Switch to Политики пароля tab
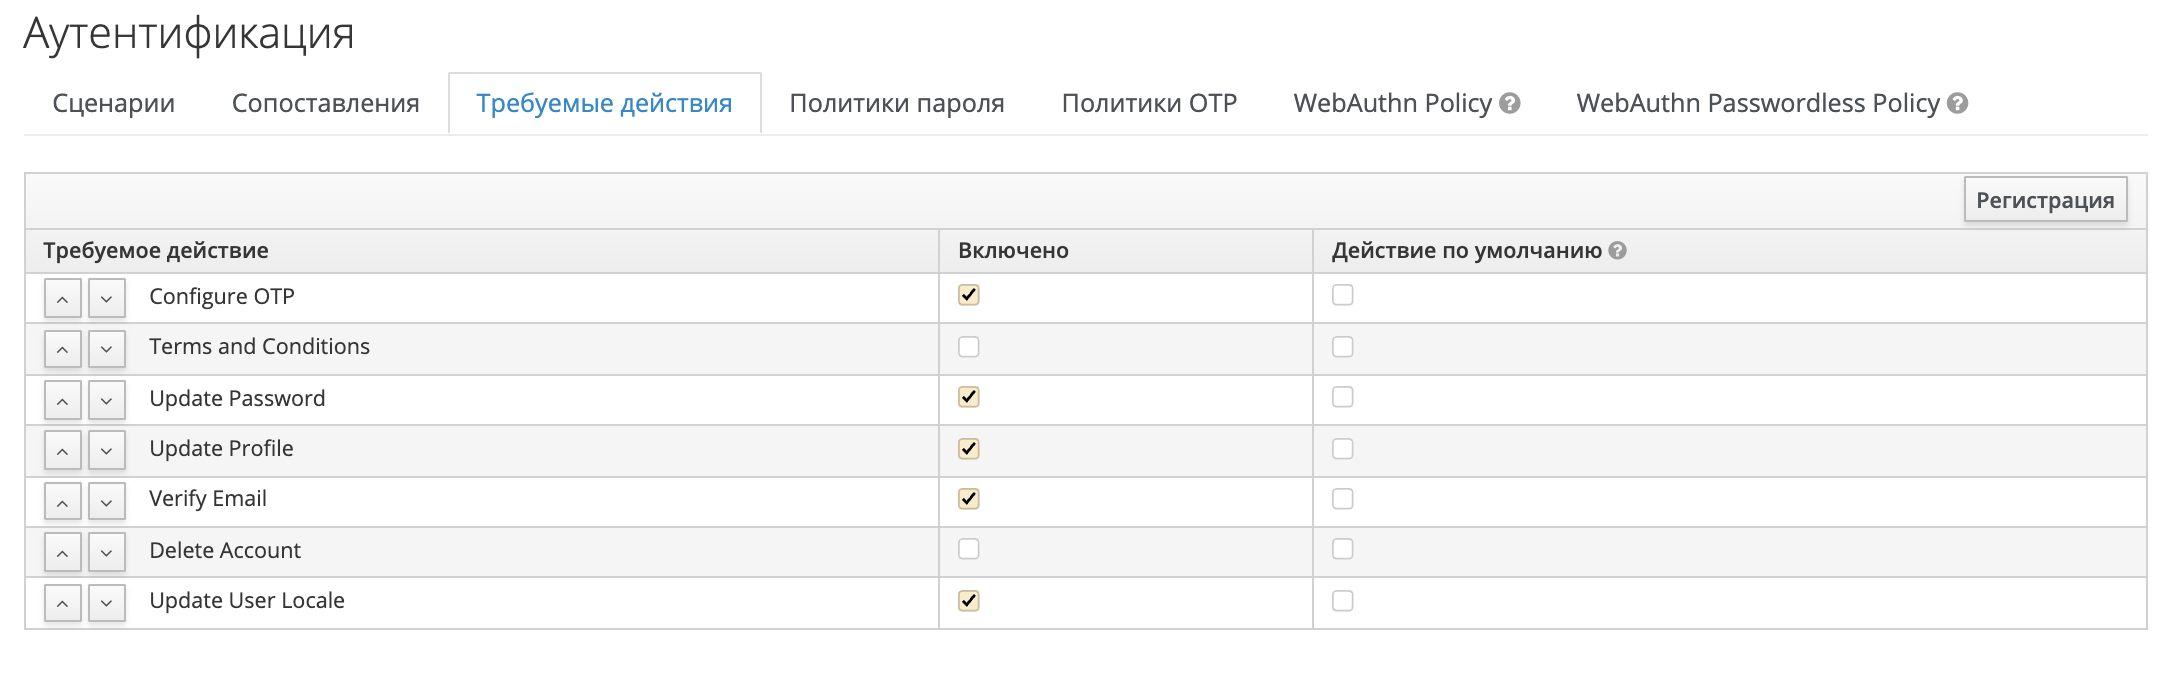This screenshot has height=698, width=2164. (896, 103)
